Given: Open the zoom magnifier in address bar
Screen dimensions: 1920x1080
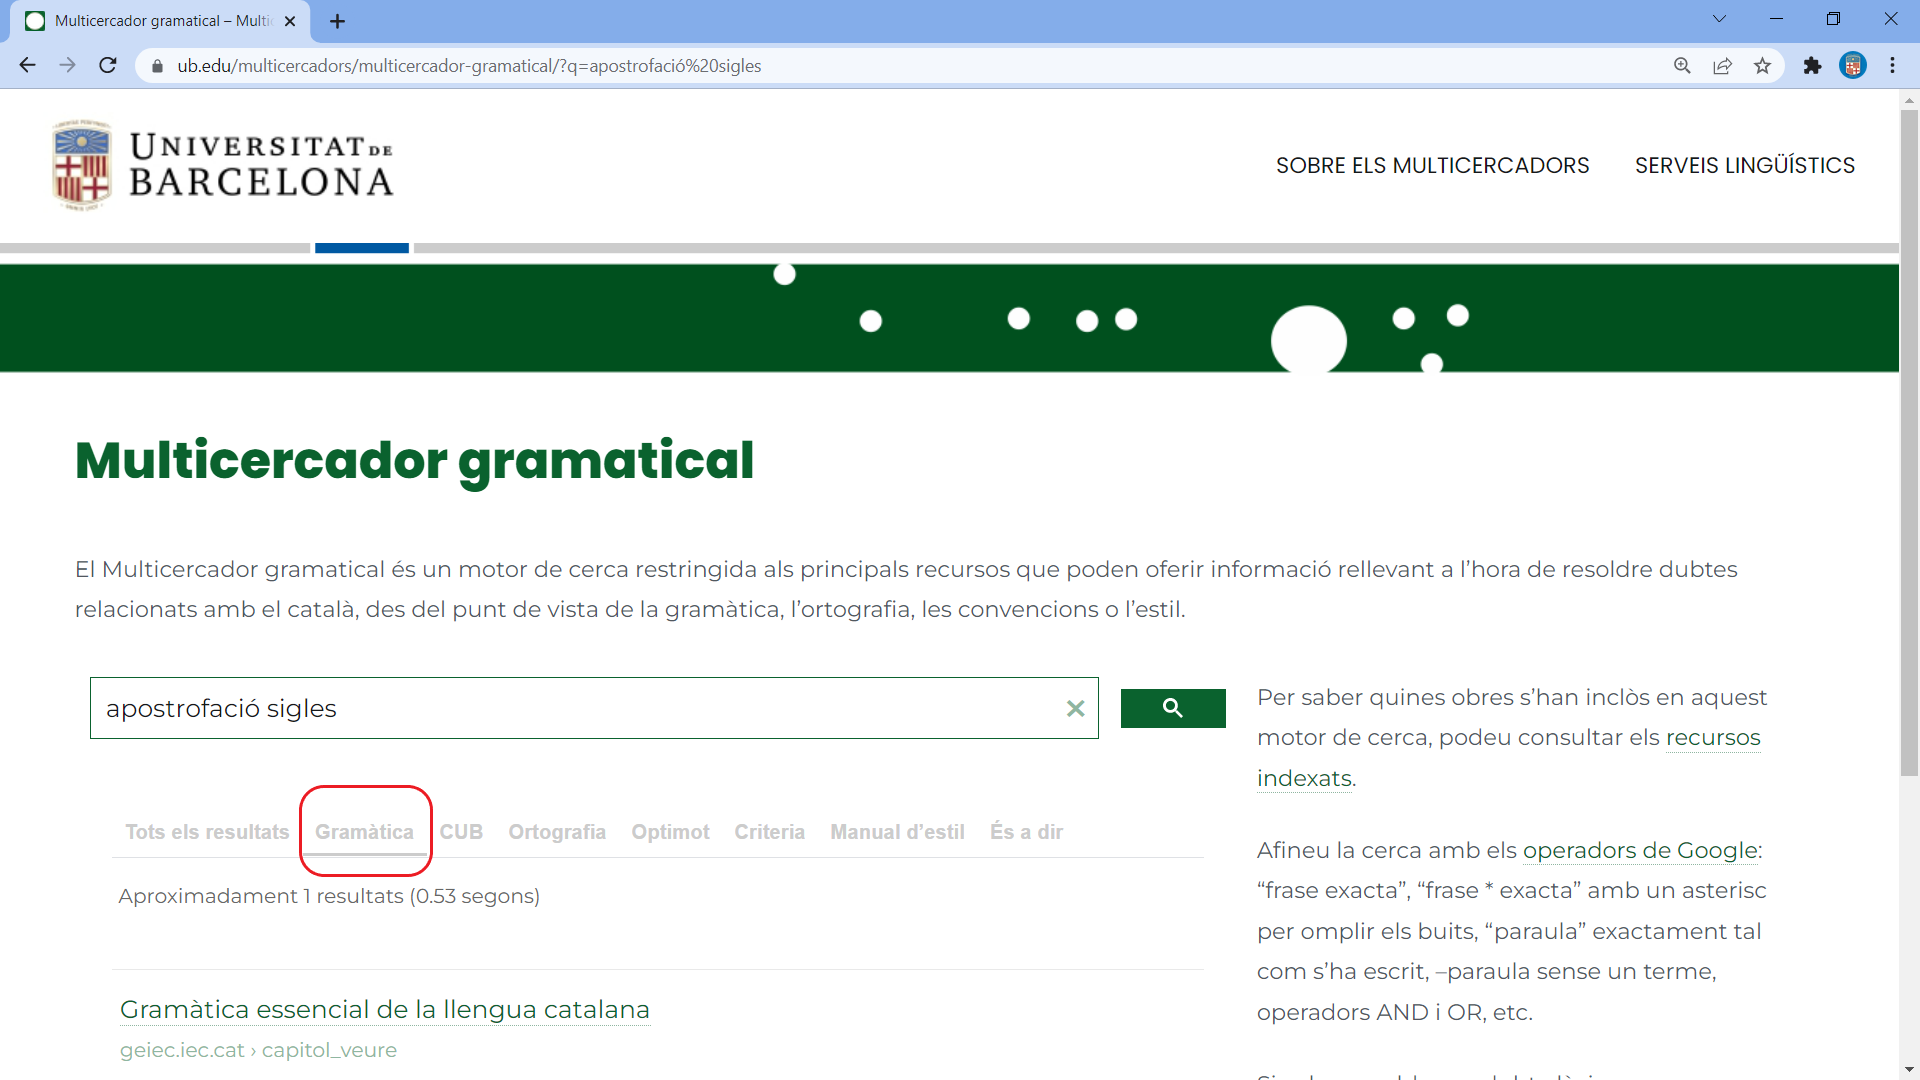Looking at the screenshot, I should [1682, 66].
